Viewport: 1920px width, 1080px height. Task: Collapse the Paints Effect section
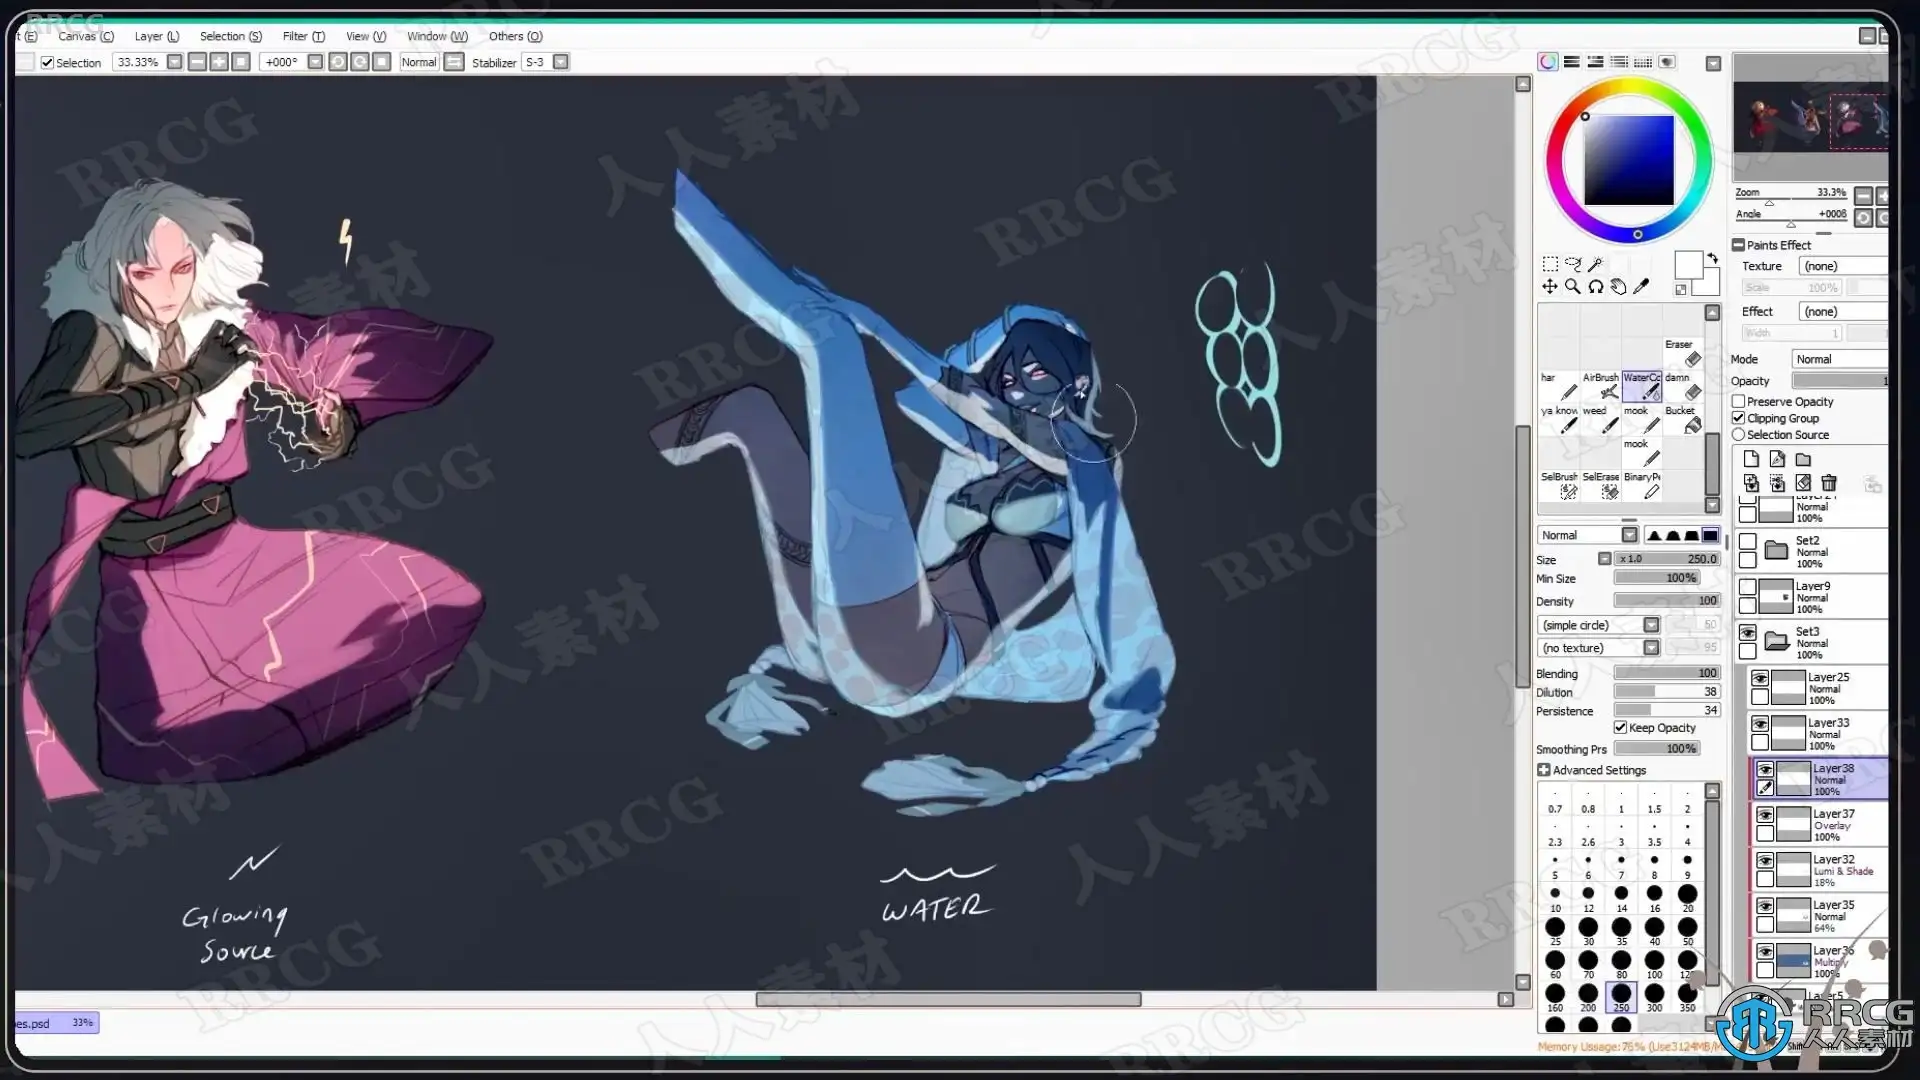[1739, 245]
